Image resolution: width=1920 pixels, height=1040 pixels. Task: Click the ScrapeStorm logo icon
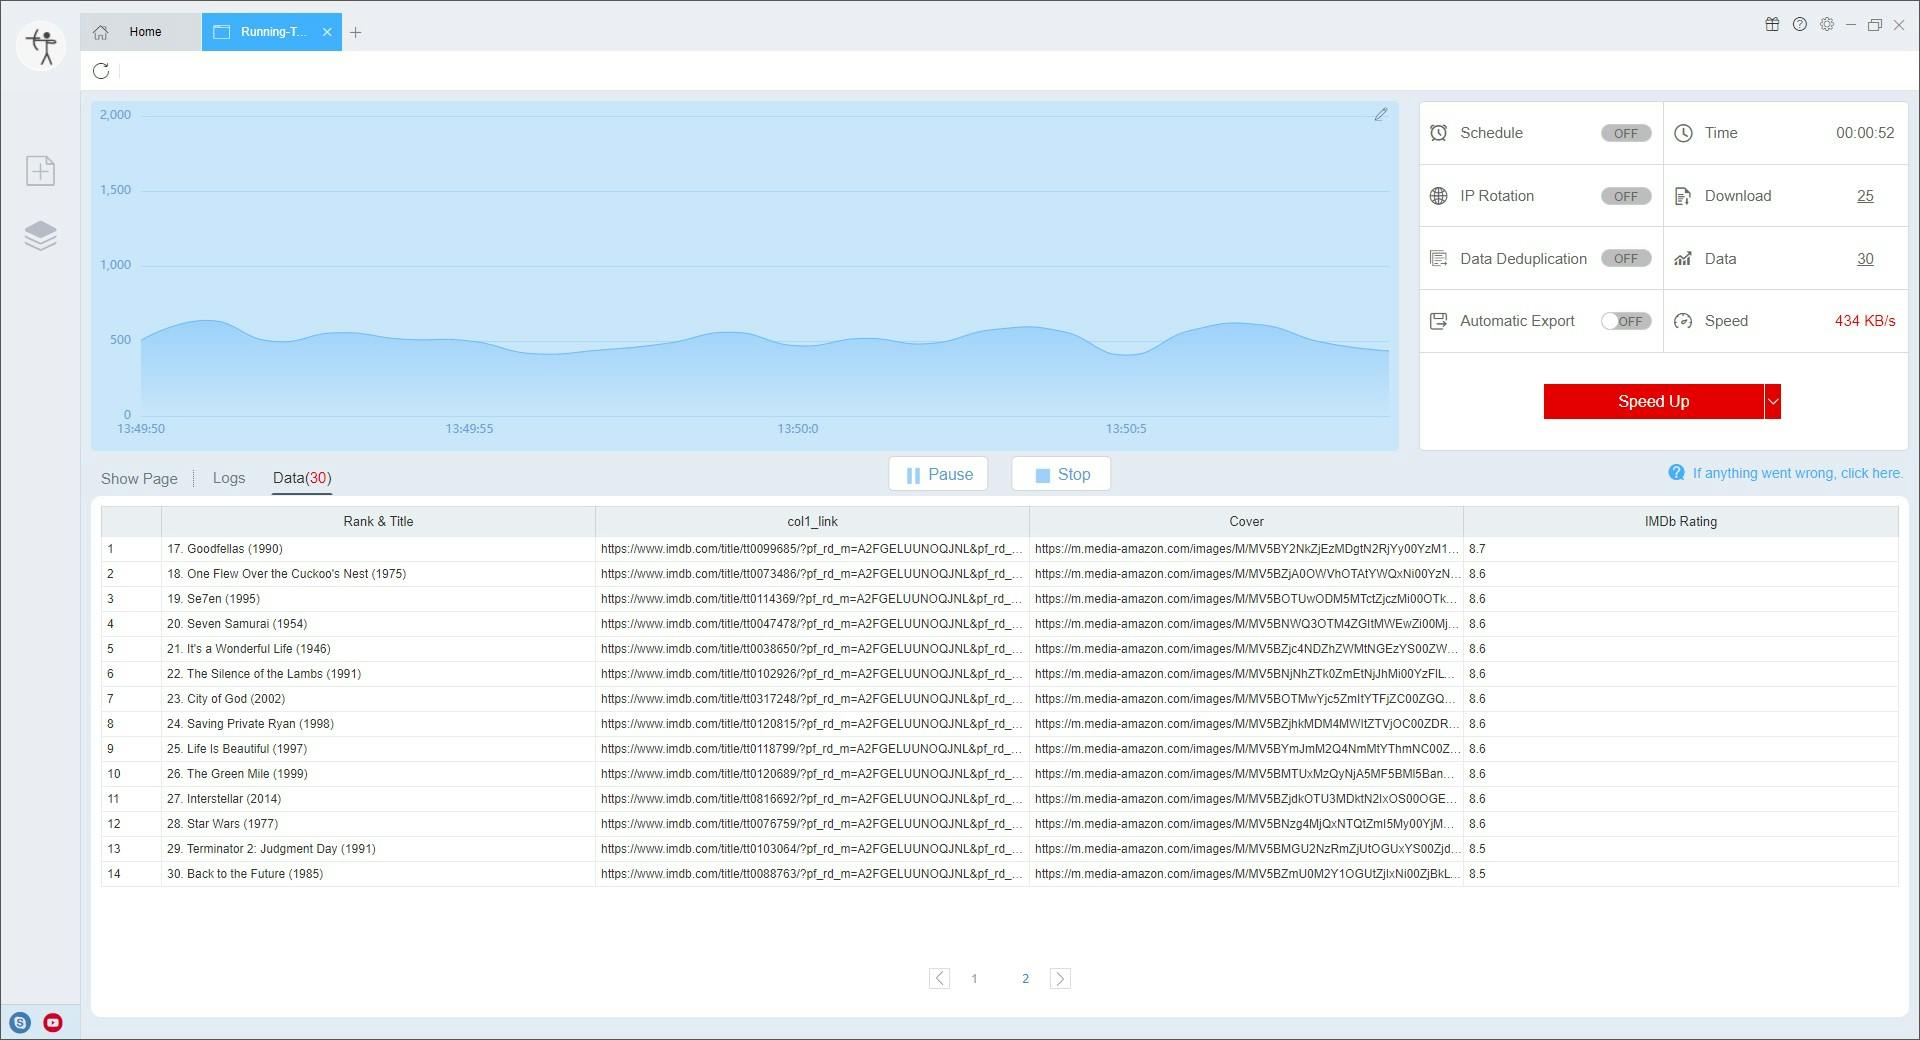pos(42,46)
